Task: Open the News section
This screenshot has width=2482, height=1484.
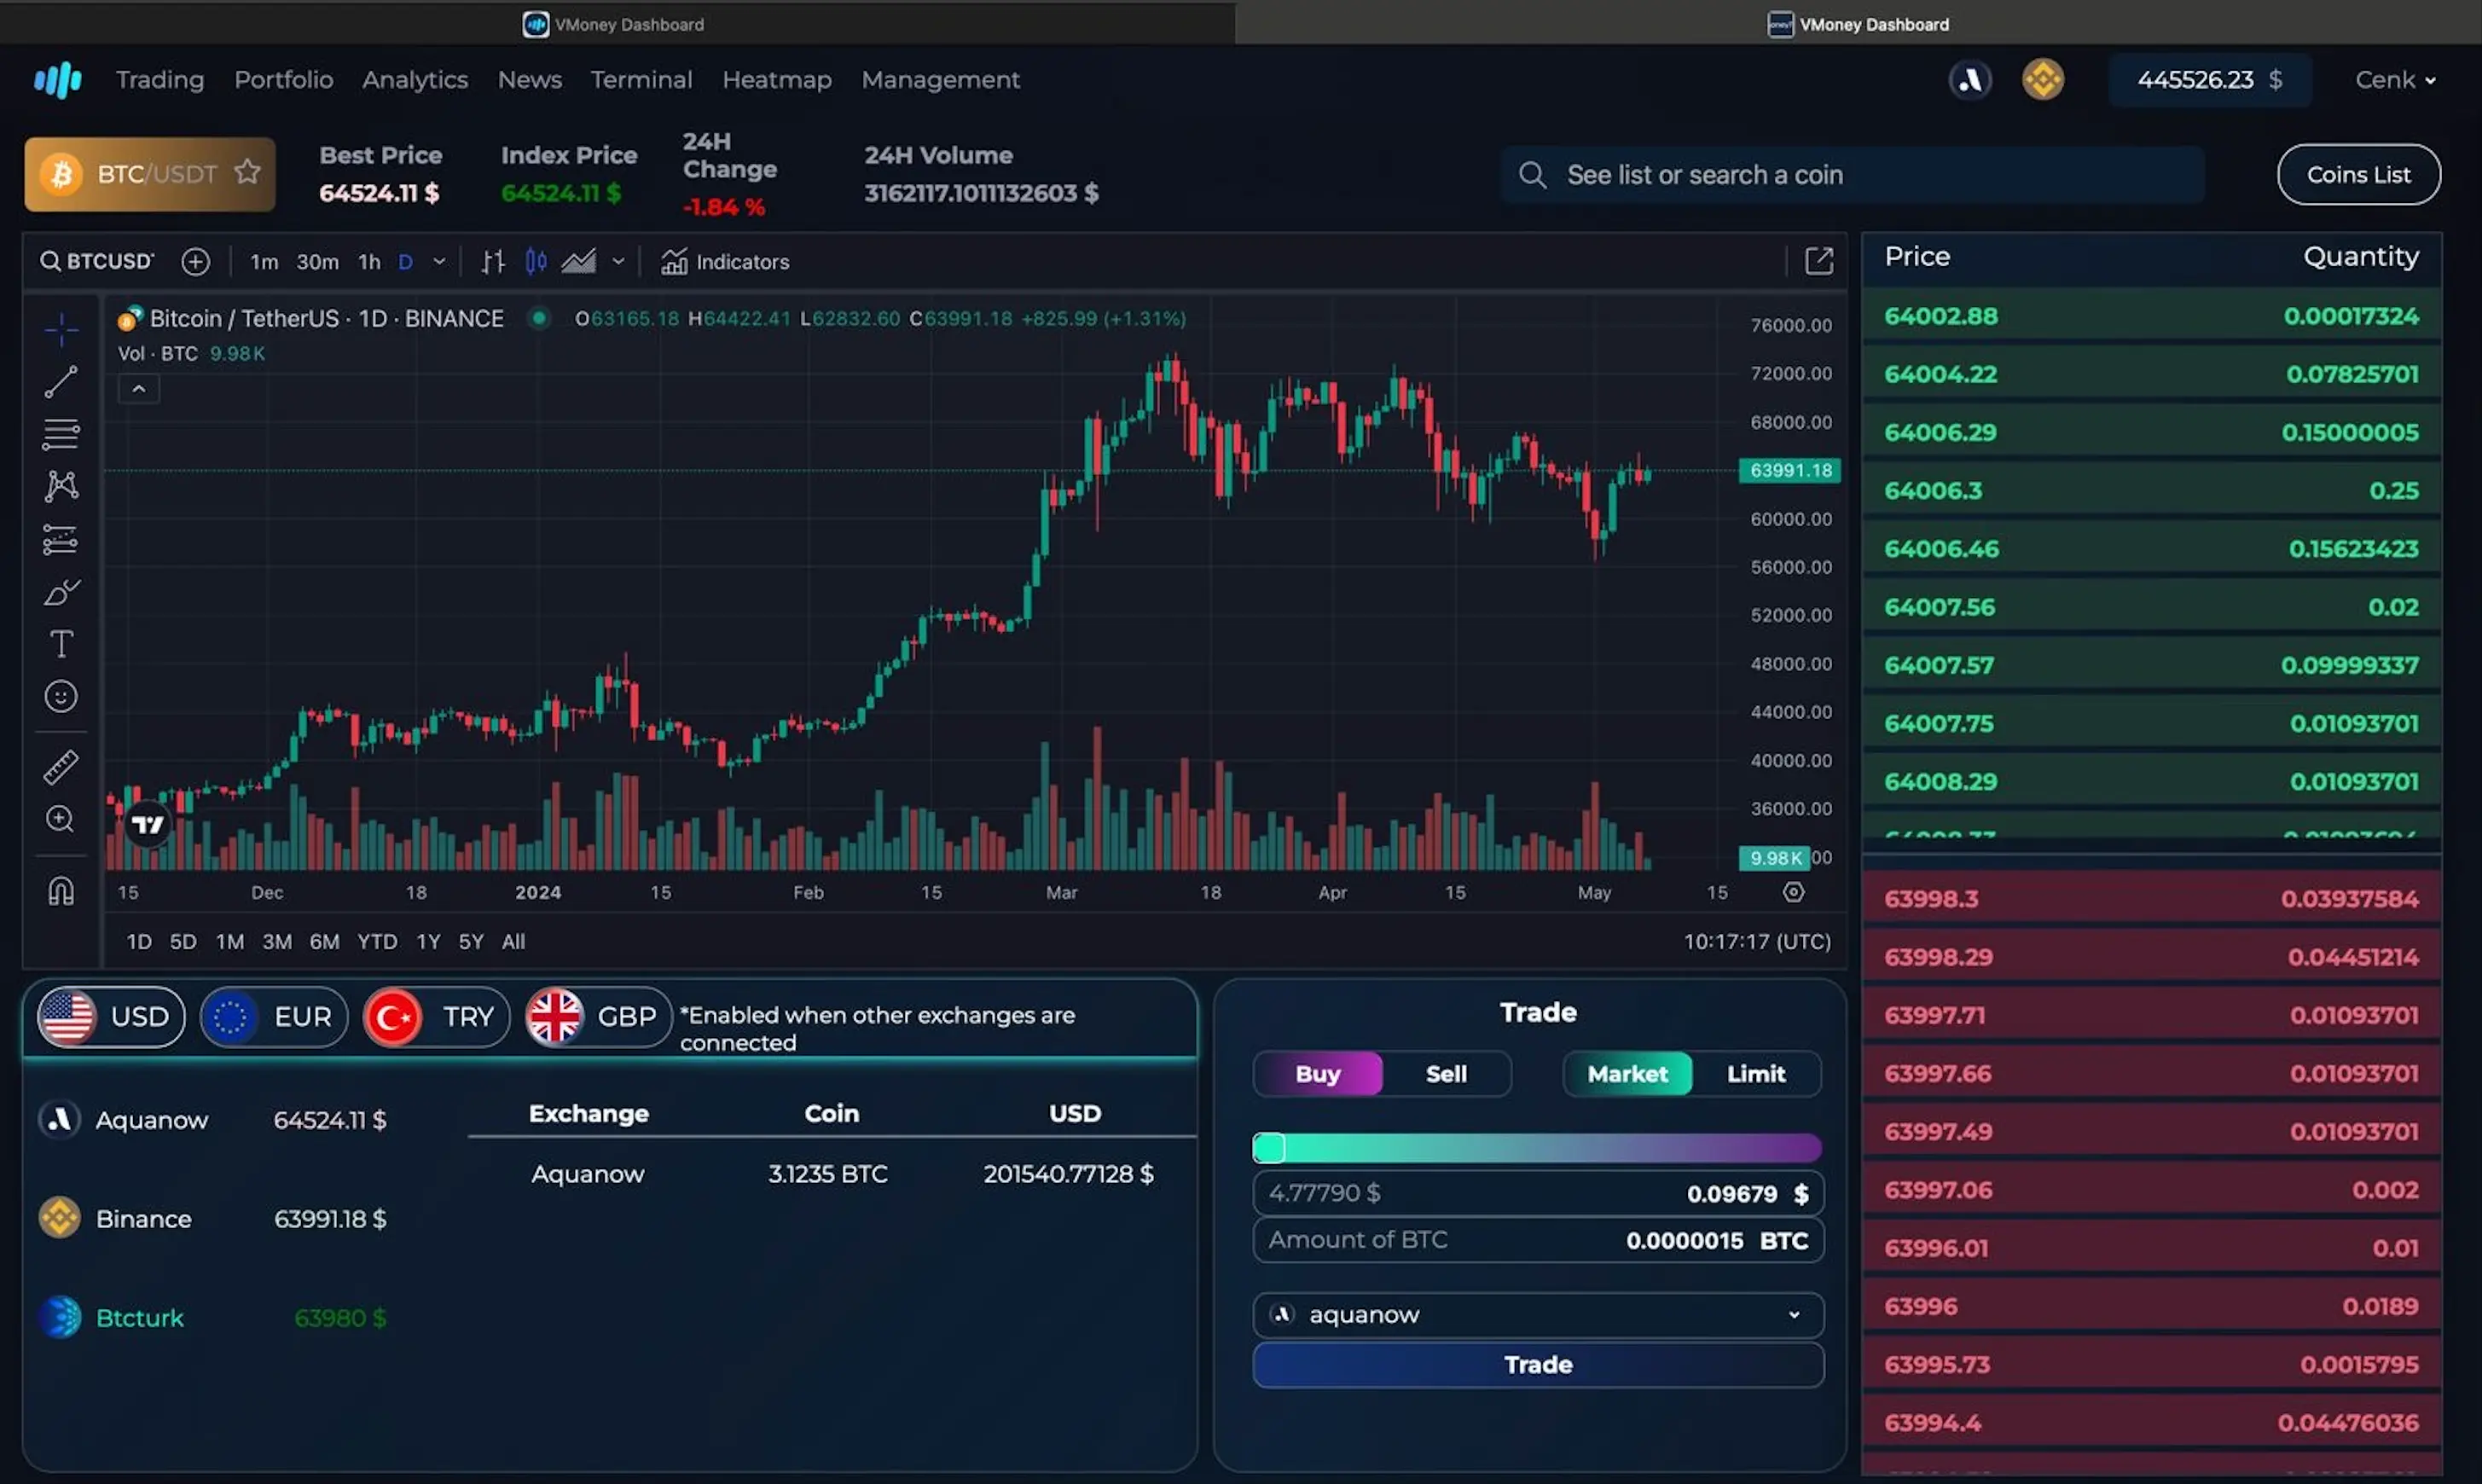Action: pos(530,80)
